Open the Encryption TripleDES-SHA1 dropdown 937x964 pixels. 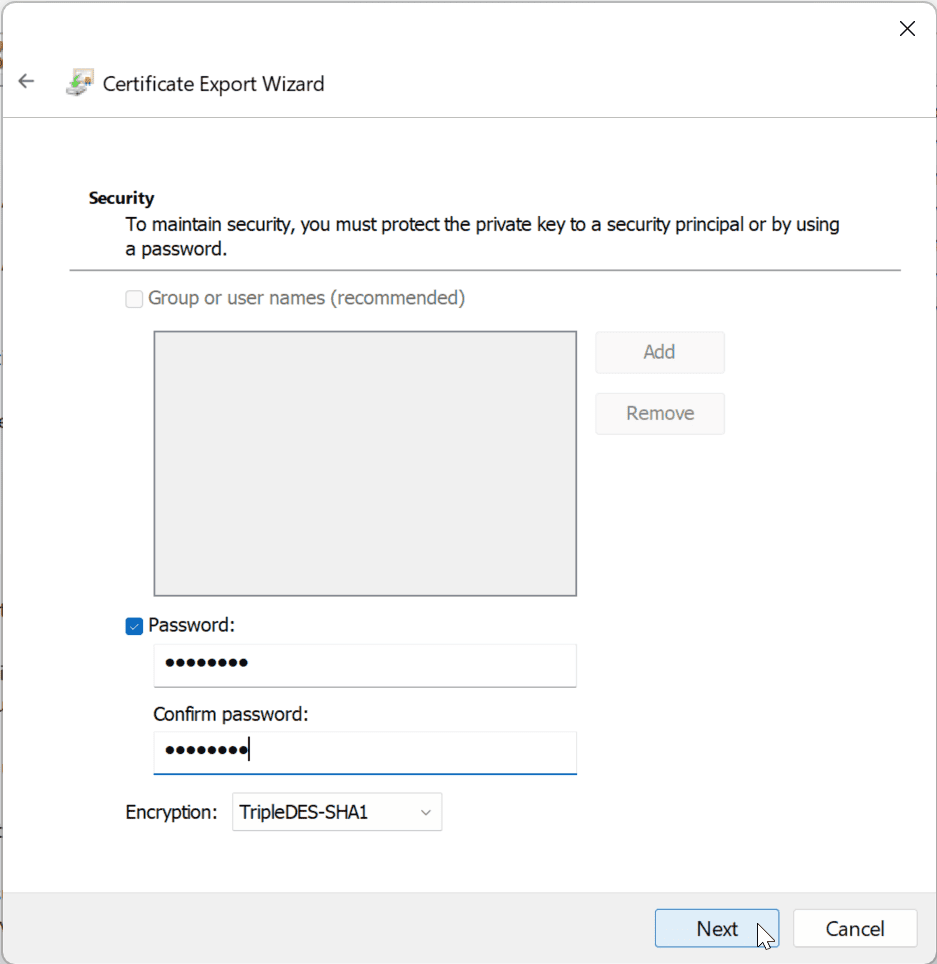(x=336, y=813)
